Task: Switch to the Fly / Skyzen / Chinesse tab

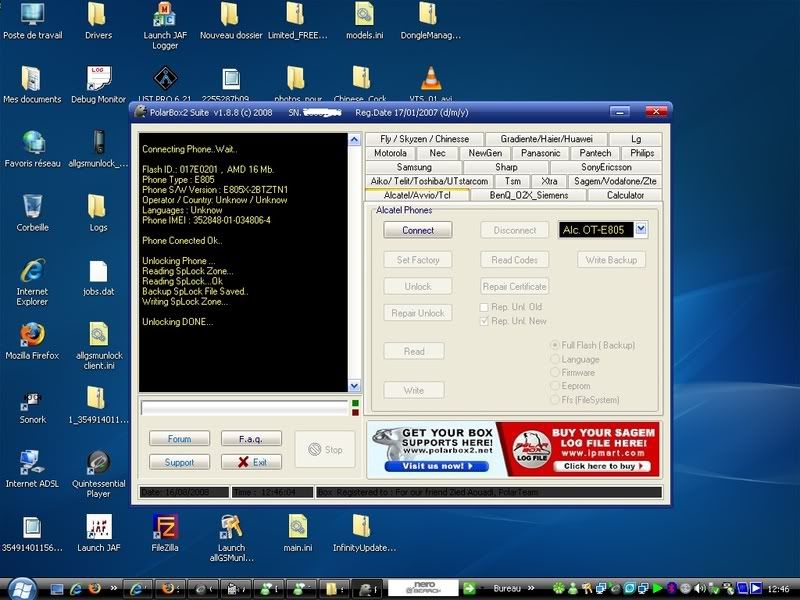Action: [424, 139]
